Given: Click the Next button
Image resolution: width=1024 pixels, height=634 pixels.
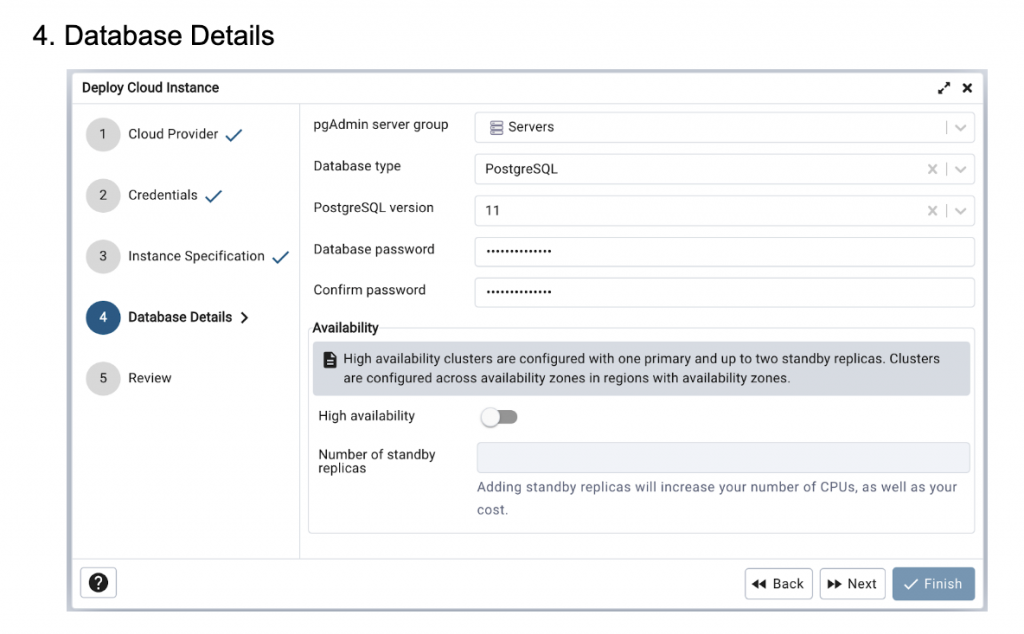Looking at the screenshot, I should pos(852,583).
